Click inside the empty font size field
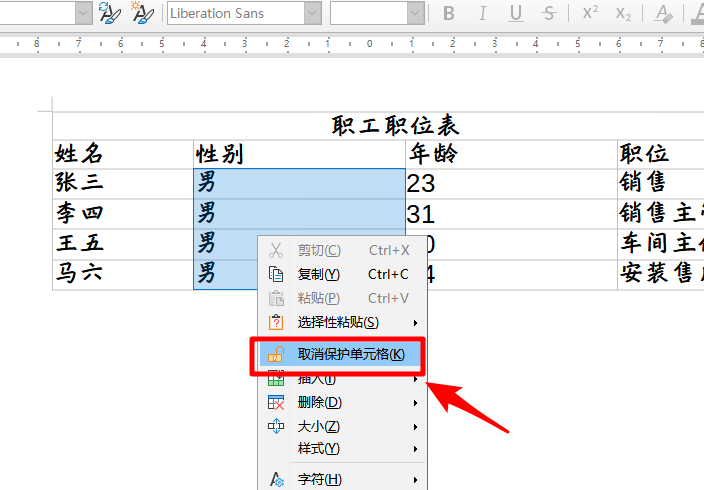 pyautogui.click(x=369, y=13)
